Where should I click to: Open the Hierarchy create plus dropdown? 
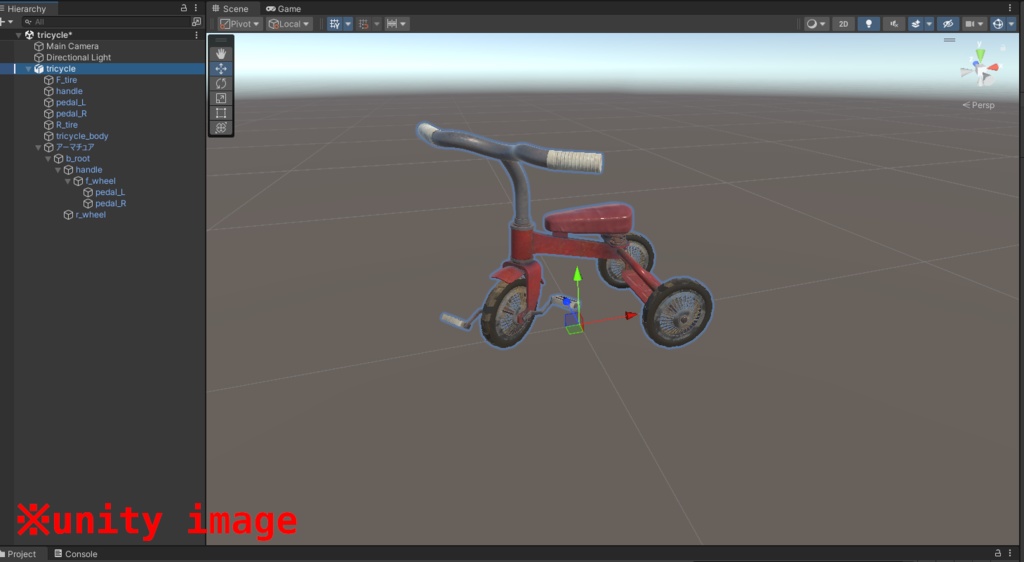click(x=7, y=22)
